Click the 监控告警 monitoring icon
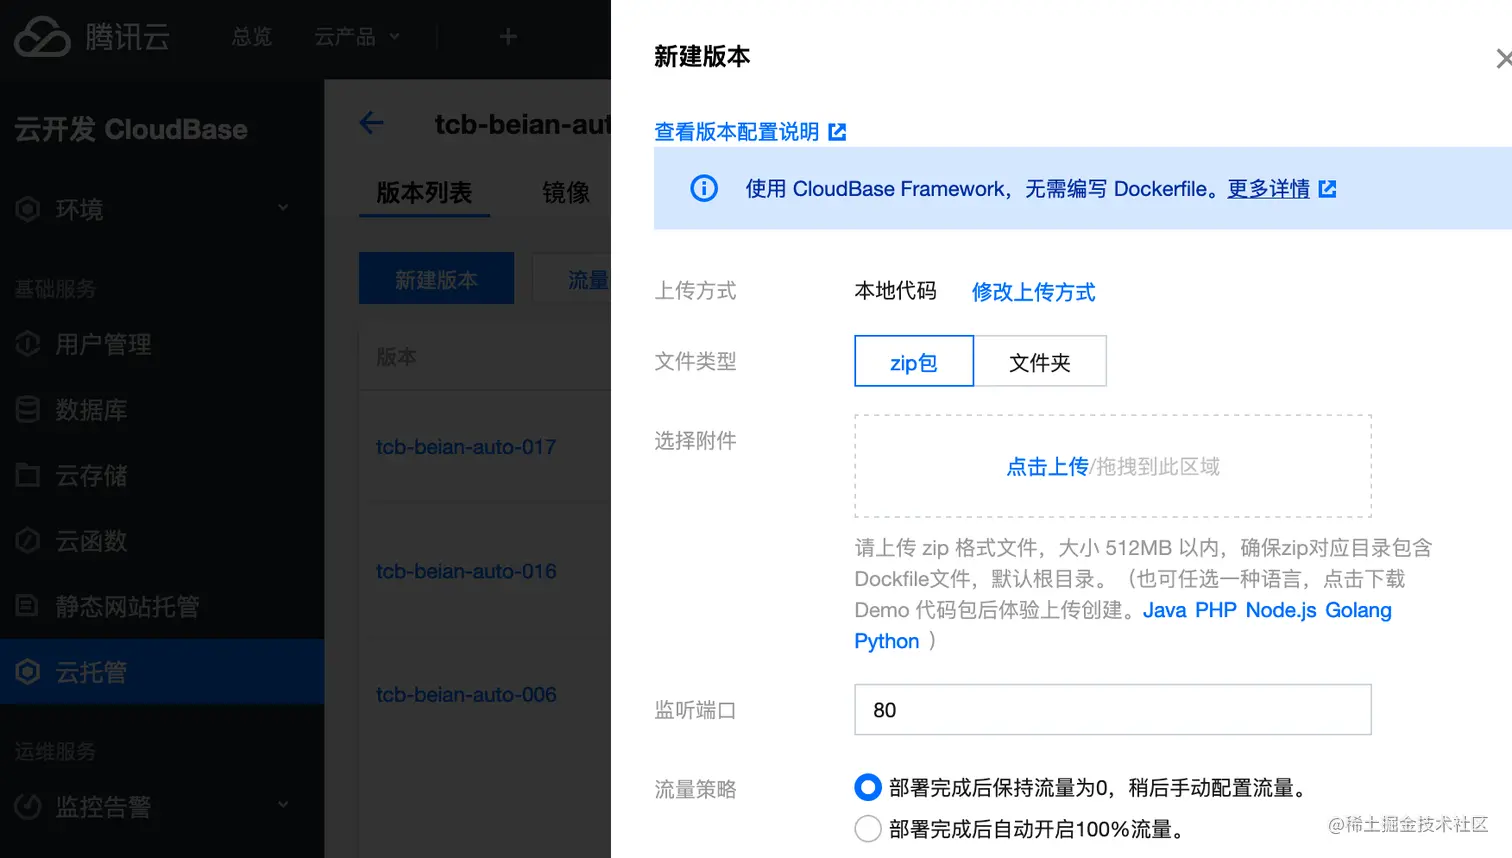Image resolution: width=1512 pixels, height=858 pixels. [x=28, y=806]
